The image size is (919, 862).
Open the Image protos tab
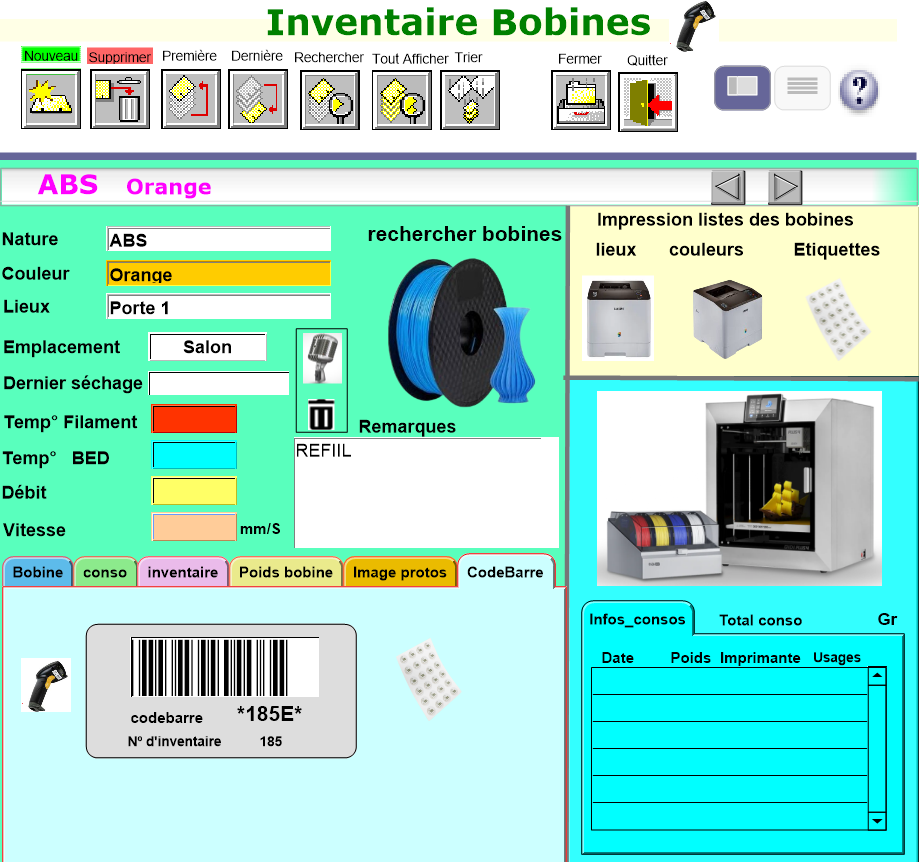(x=400, y=572)
